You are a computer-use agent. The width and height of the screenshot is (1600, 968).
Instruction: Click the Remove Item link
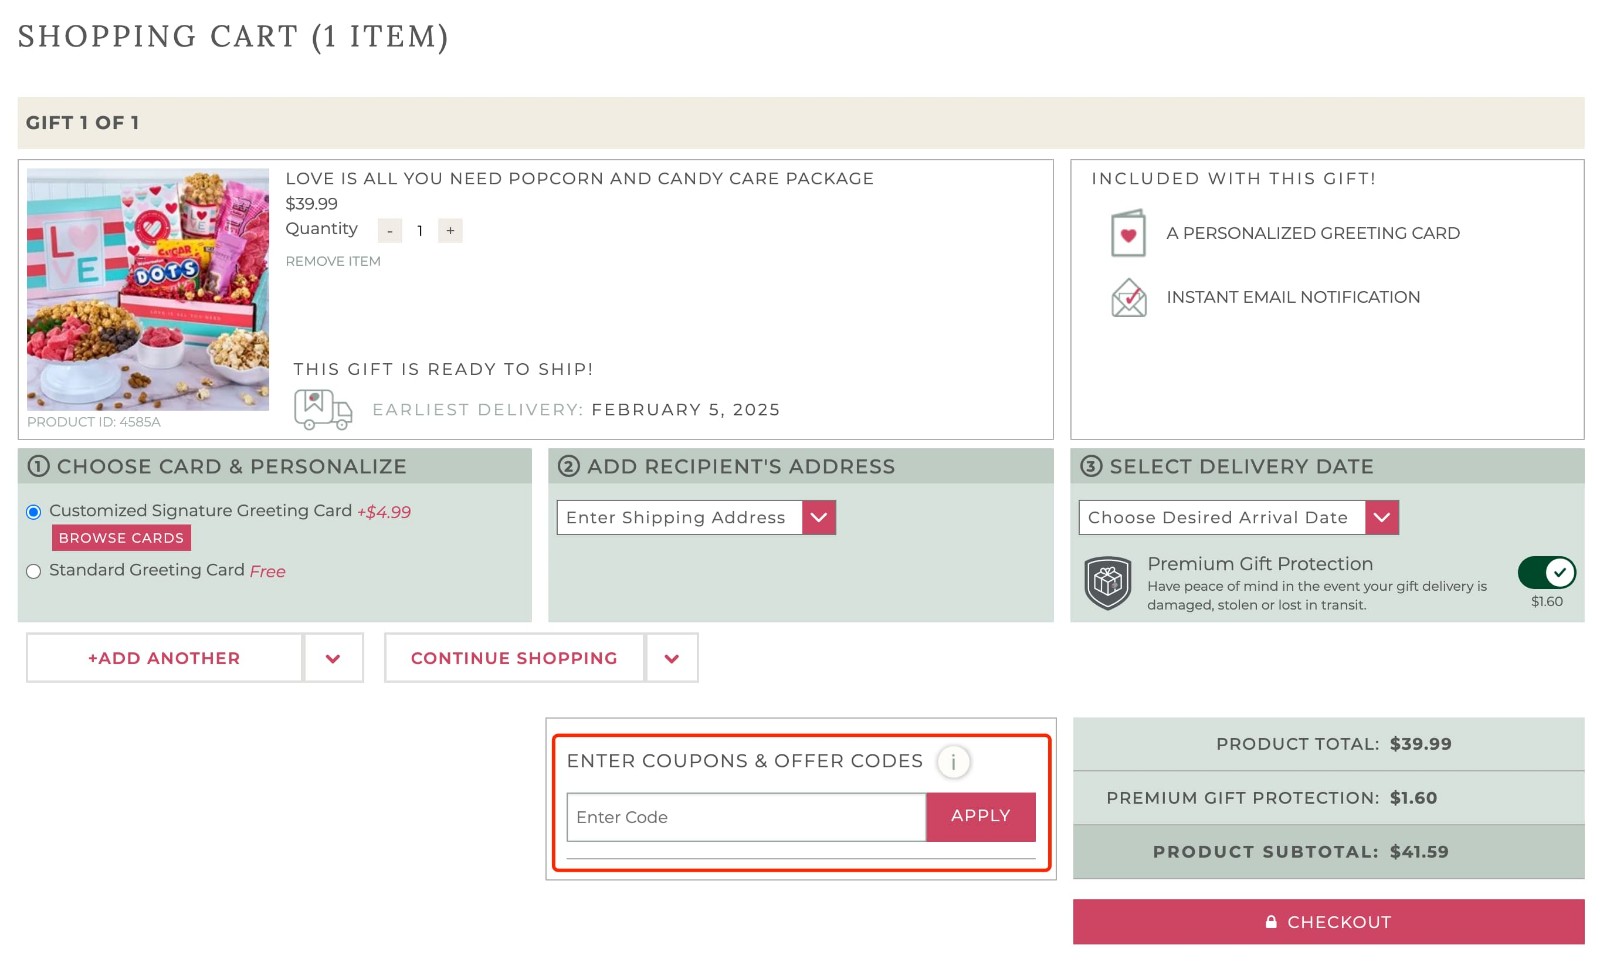pos(333,261)
